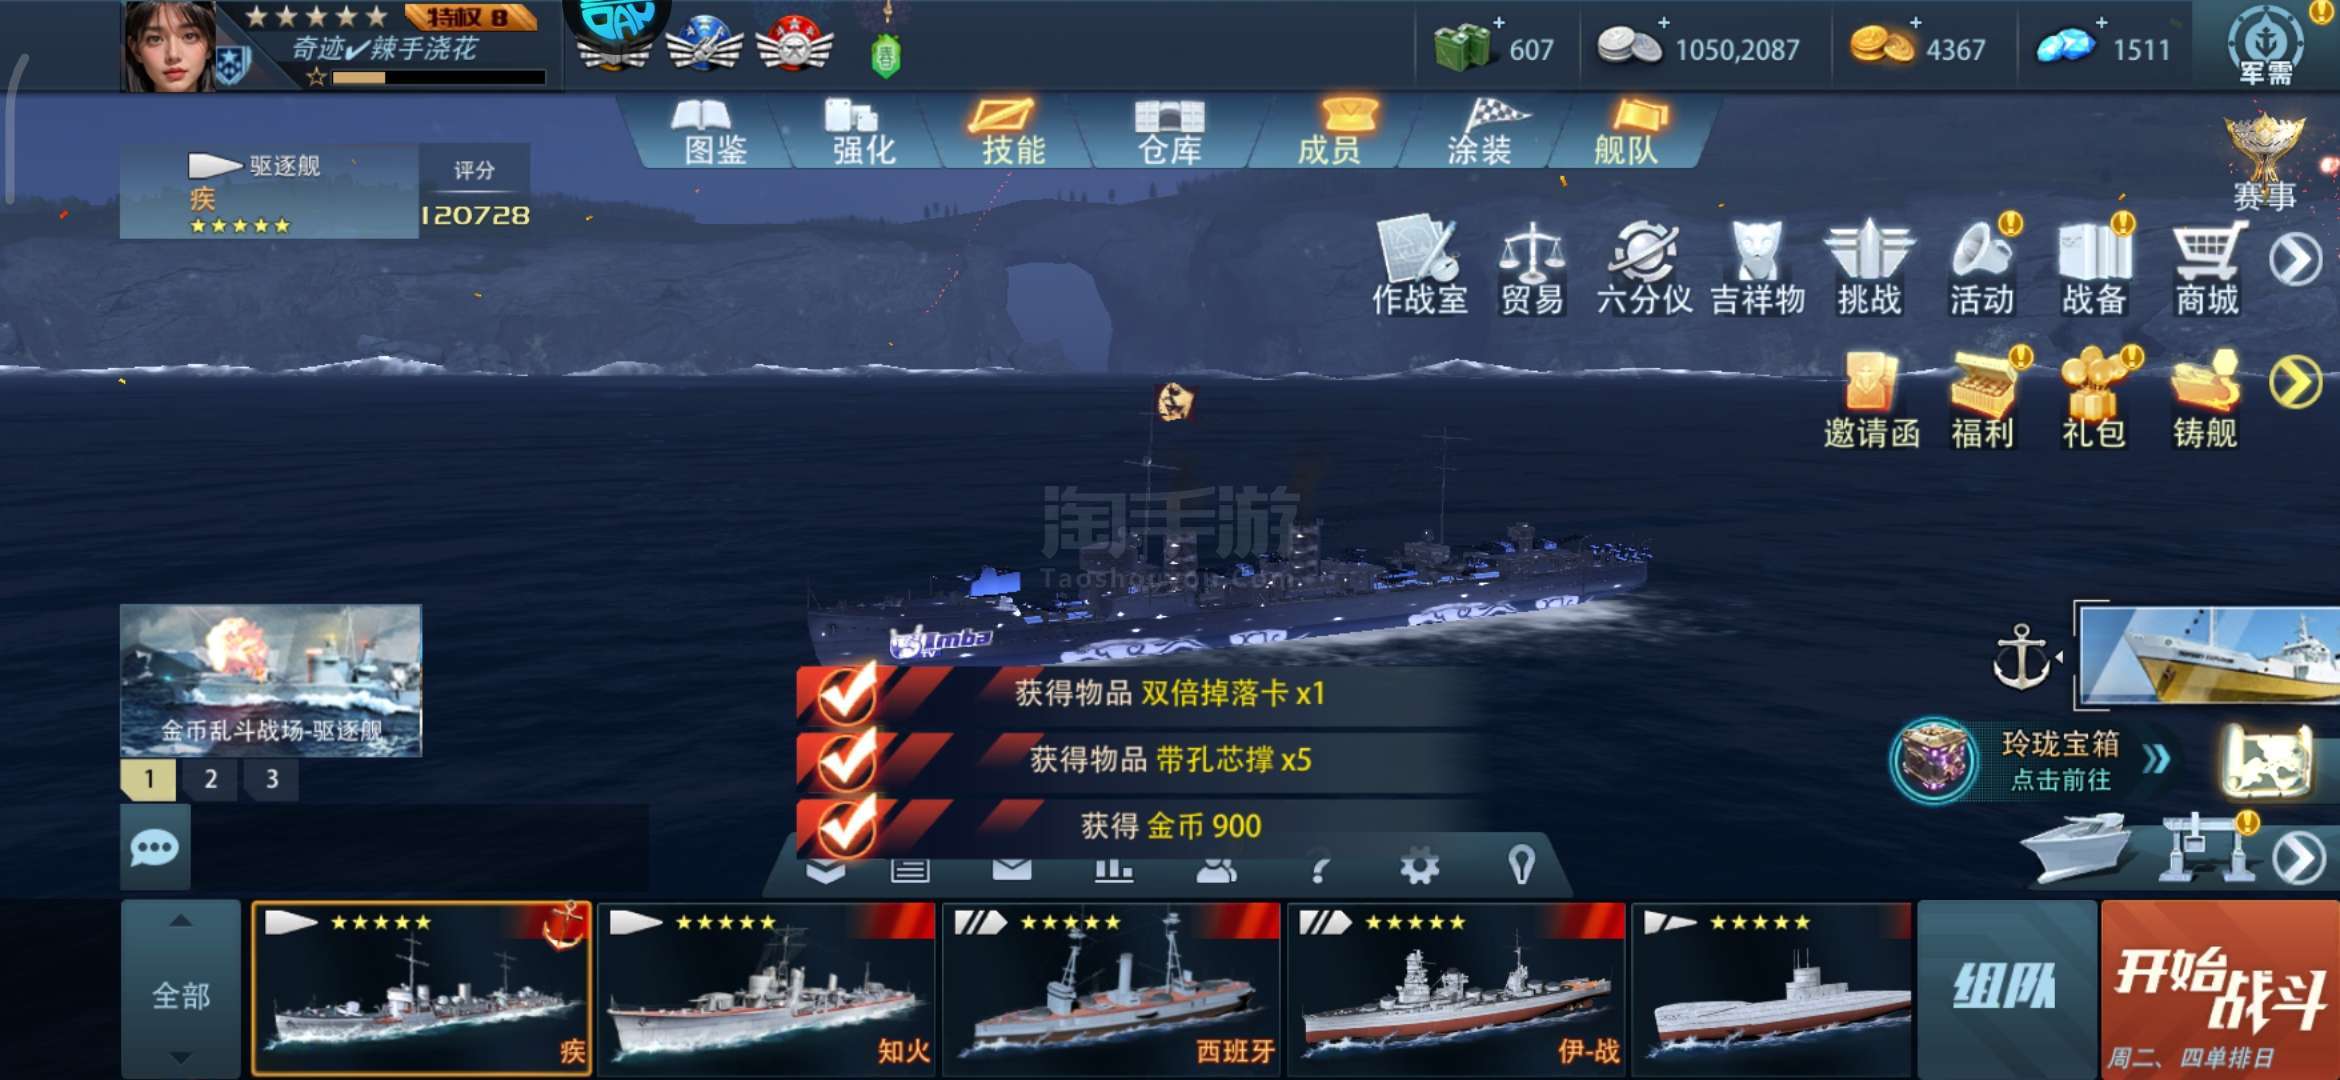Switch to the 仓库 warehouse tab
This screenshot has height=1080, width=2340.
pos(1169,132)
